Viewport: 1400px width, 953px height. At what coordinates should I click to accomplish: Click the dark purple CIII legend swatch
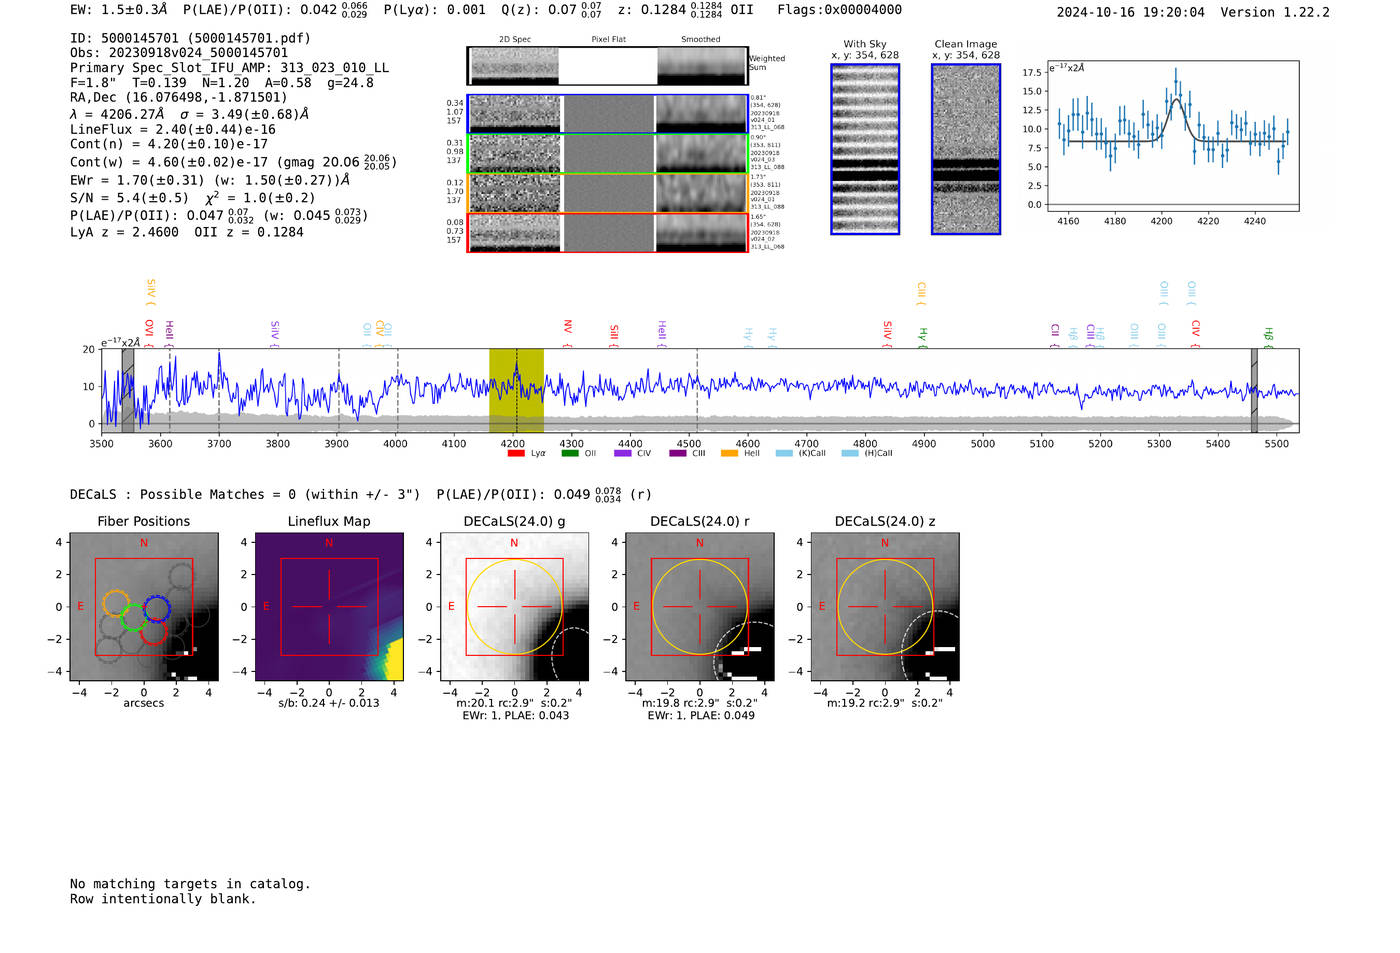(678, 454)
